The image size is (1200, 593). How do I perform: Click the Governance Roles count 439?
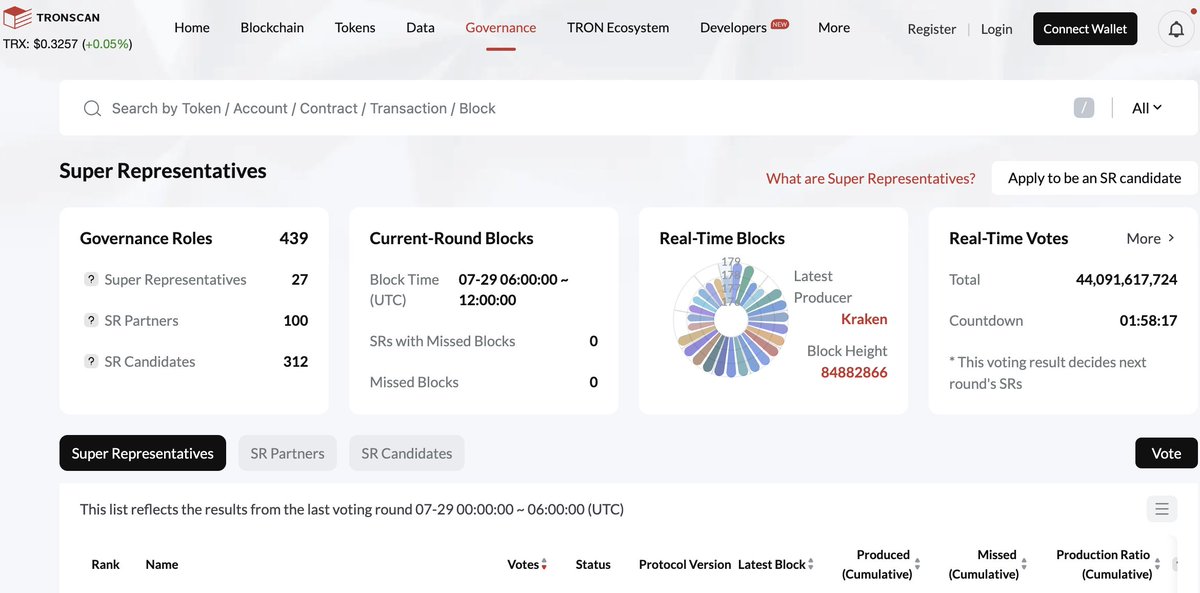coord(294,238)
